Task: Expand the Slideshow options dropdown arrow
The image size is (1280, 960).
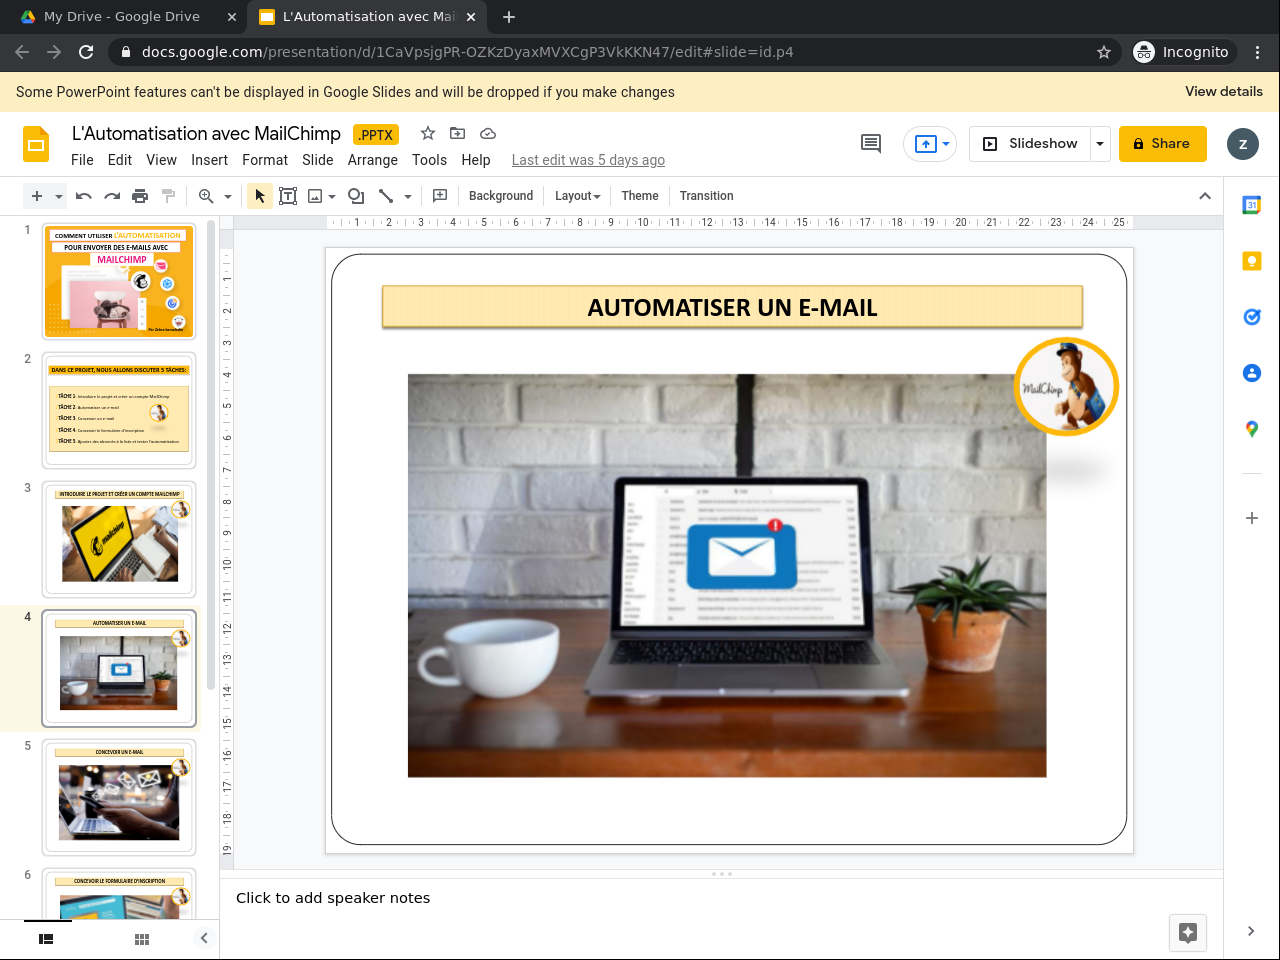Action: pyautogui.click(x=1100, y=144)
